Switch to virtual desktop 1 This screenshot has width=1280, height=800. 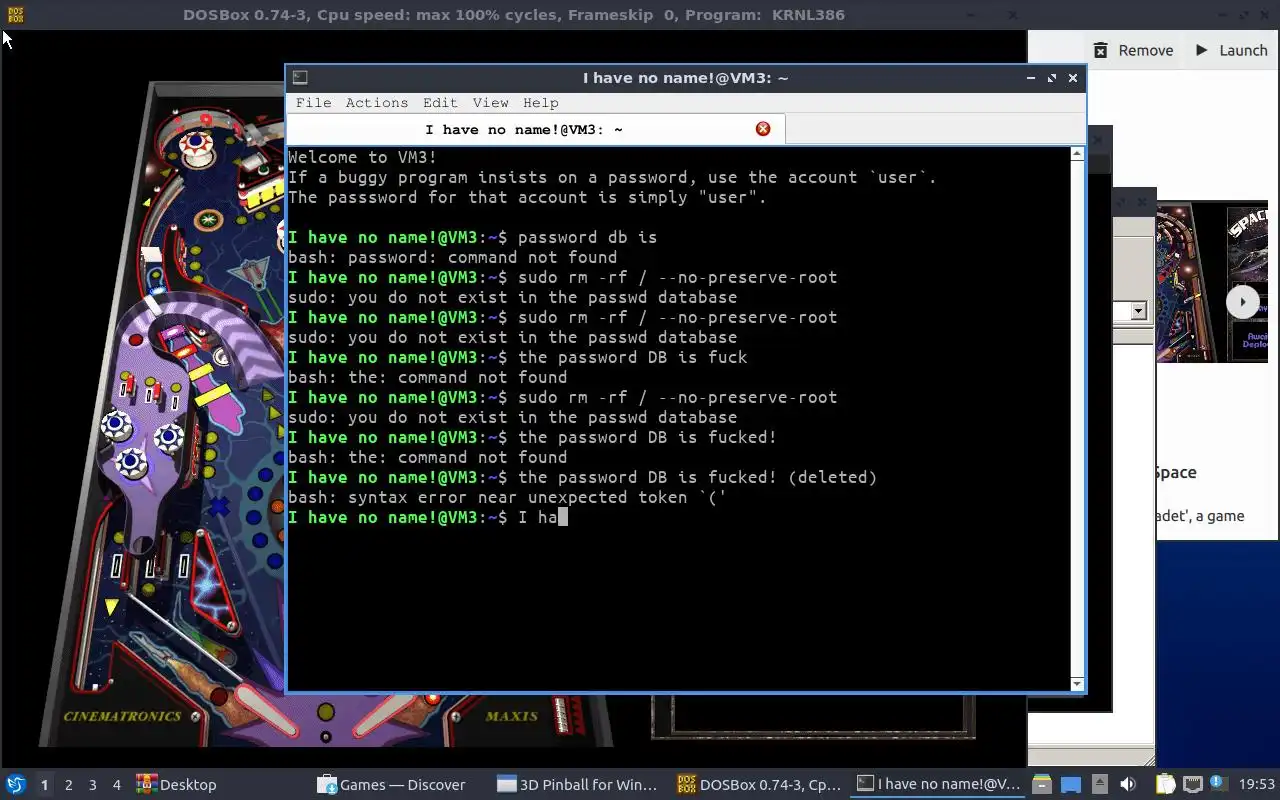click(44, 785)
